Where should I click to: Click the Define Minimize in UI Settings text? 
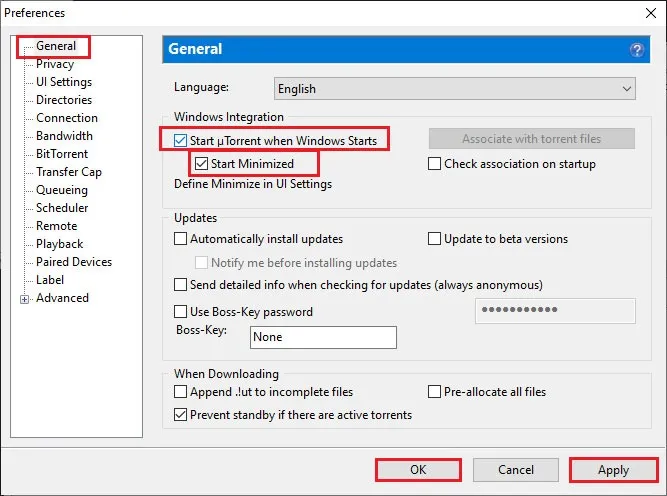click(x=253, y=184)
